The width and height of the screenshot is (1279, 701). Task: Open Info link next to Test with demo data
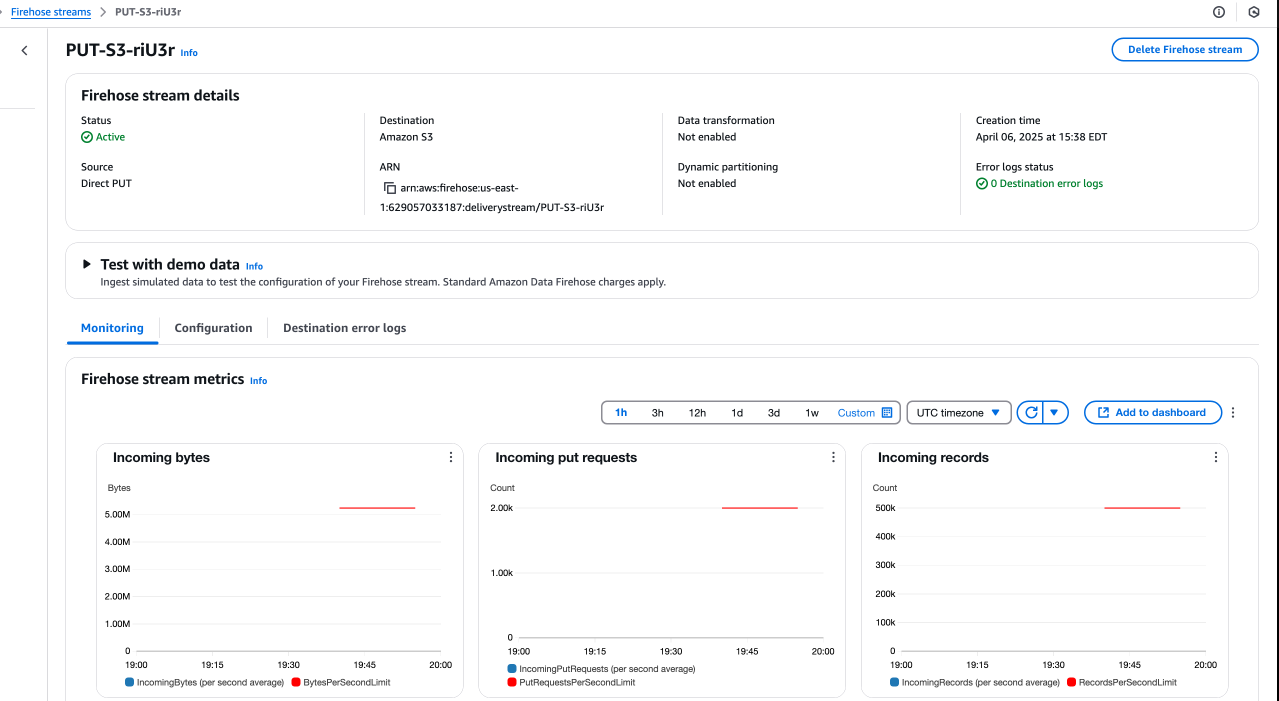pyautogui.click(x=254, y=266)
